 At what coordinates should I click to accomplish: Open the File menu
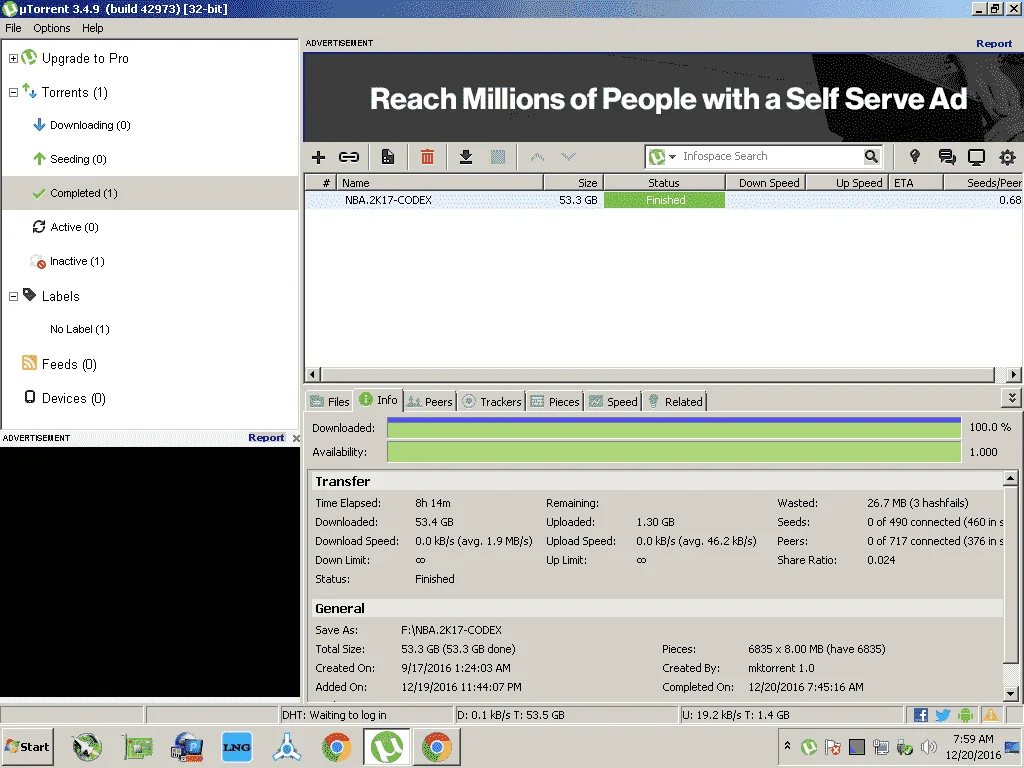pyautogui.click(x=13, y=28)
